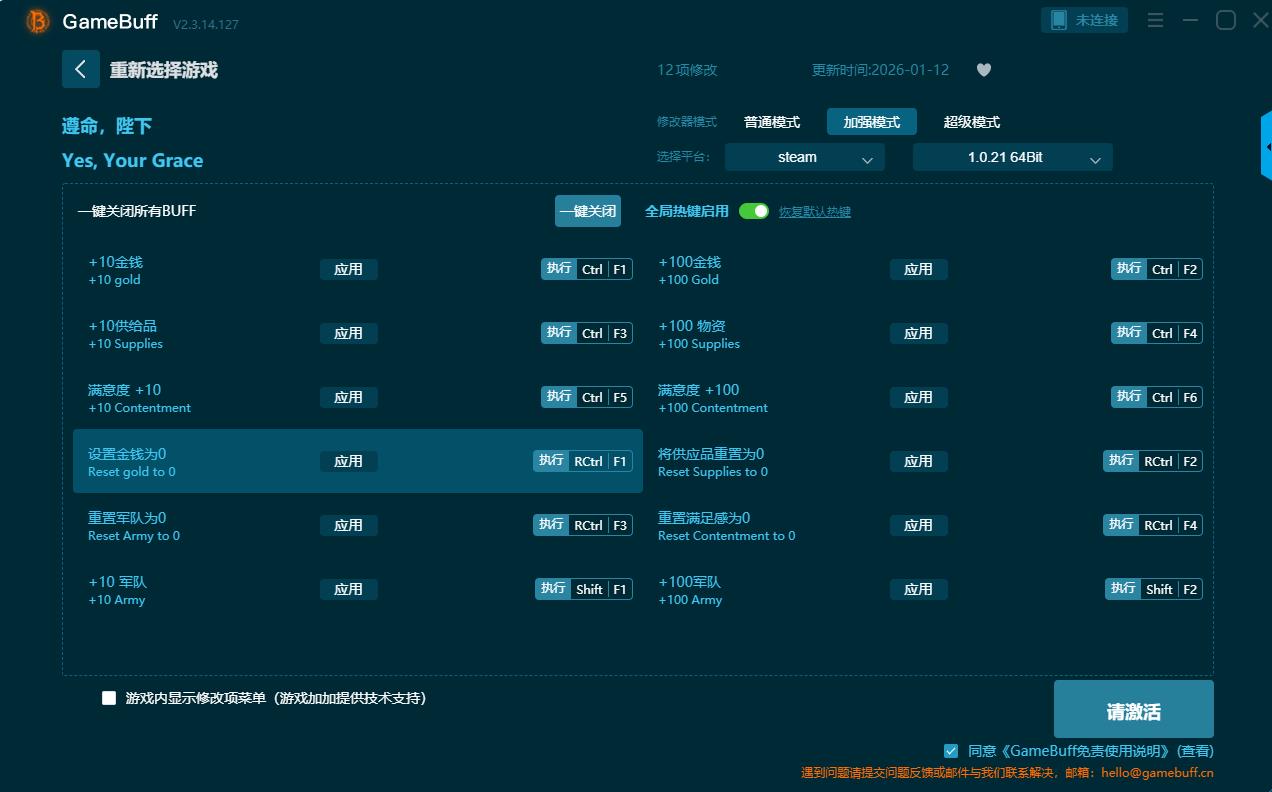Viewport: 1272px width, 792px height.
Task: Click 执行 hotkey Shift F2 for +100军队
Action: (1154, 589)
